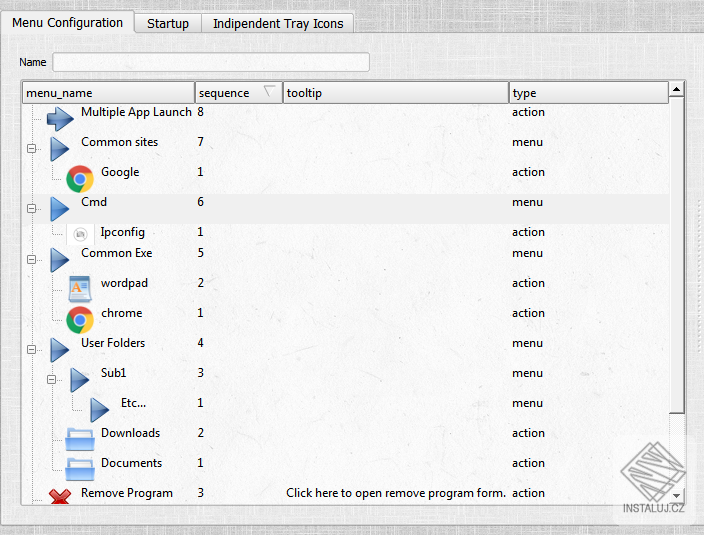Collapse the Common sites menu node
The image size is (704, 535).
pyautogui.click(x=31, y=149)
